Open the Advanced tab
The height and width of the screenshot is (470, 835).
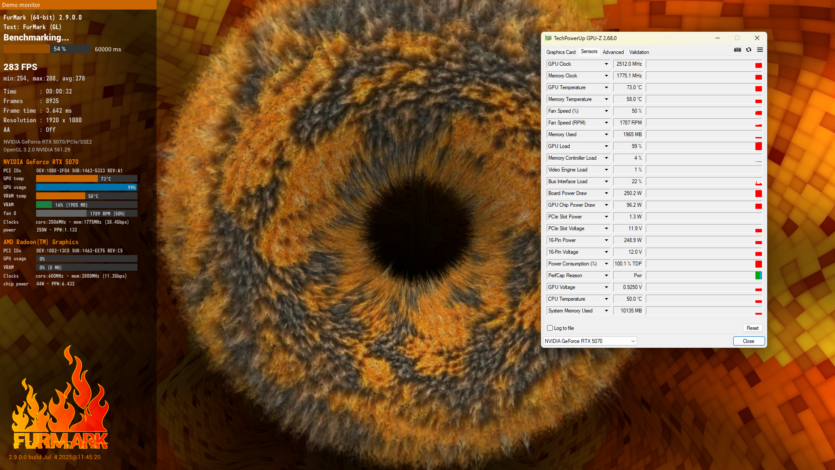tap(613, 52)
